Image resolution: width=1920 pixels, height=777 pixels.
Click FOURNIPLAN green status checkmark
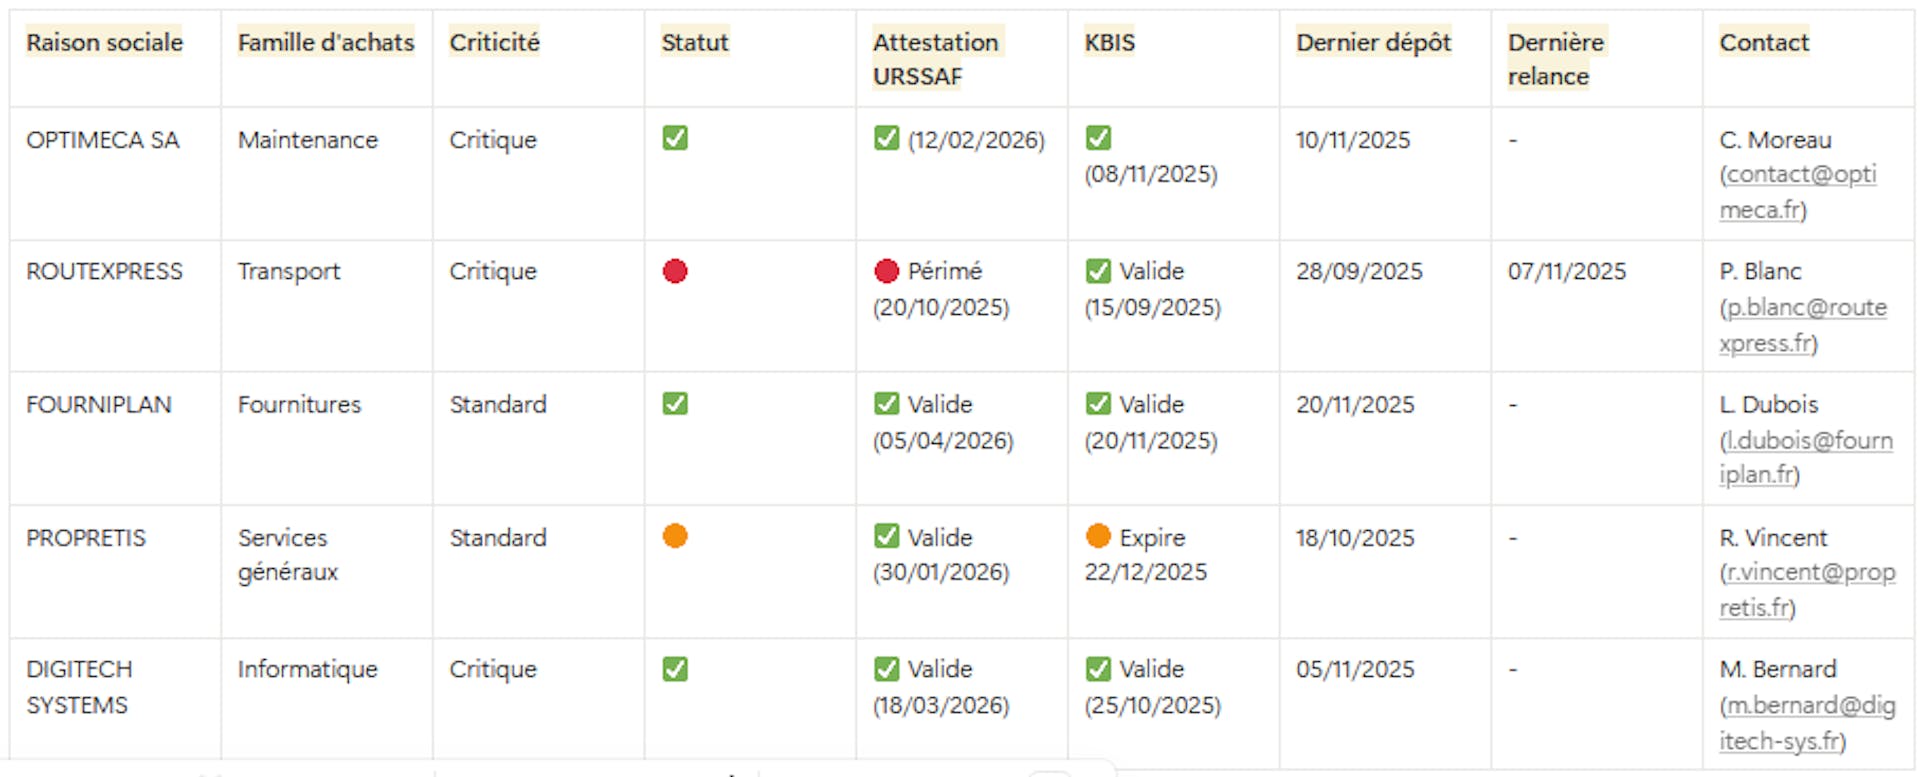[x=675, y=403]
